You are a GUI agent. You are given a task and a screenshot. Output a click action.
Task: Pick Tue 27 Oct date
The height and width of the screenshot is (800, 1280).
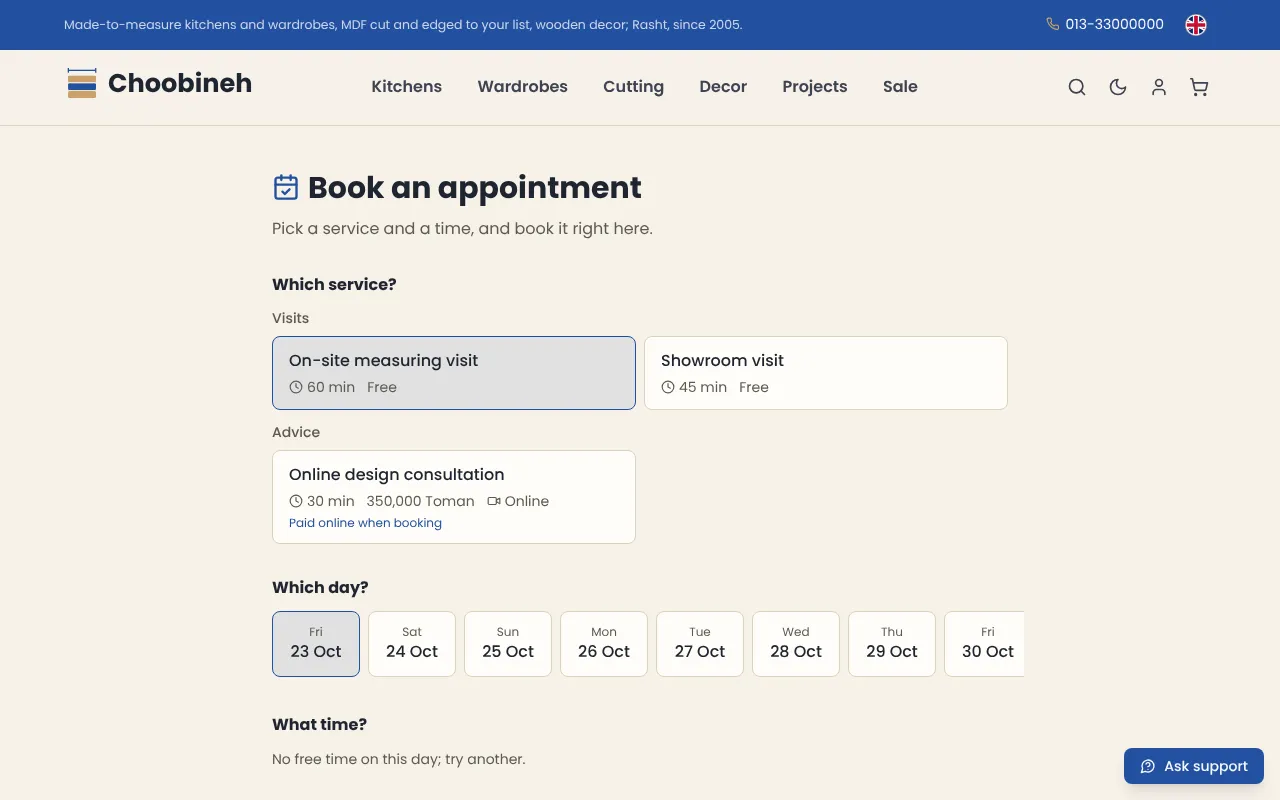(x=700, y=644)
